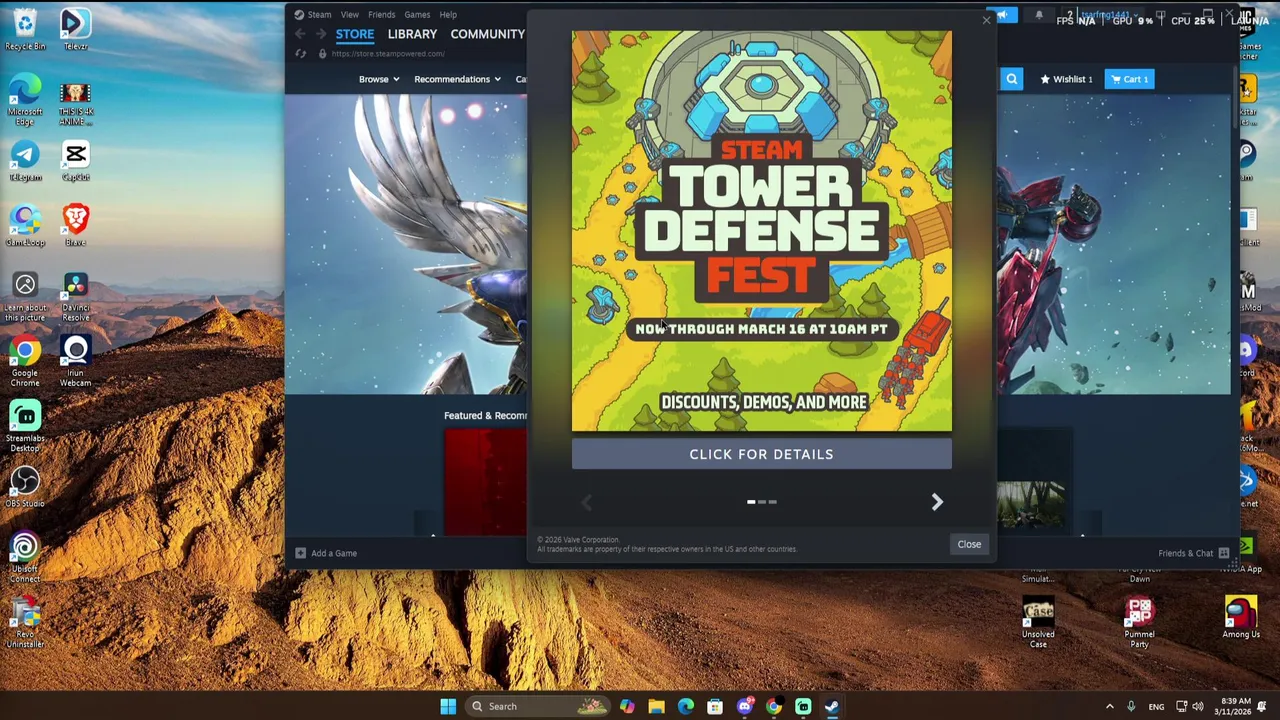Viewport: 1280px width, 720px height.
Task: Switch to the COMMUNITY tab
Action: [x=487, y=34]
